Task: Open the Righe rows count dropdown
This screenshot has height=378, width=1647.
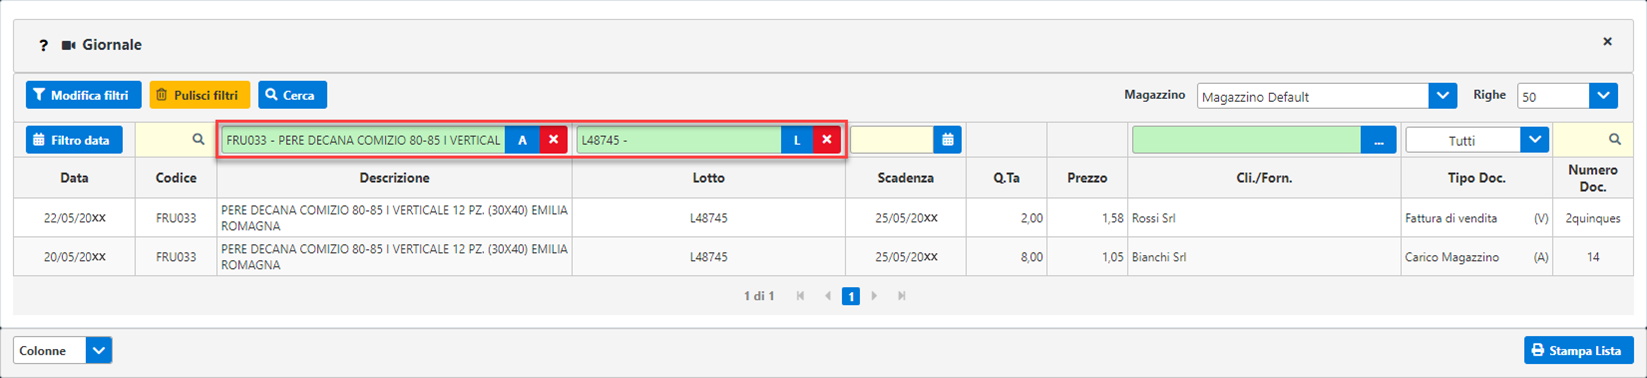Action: tap(1603, 96)
